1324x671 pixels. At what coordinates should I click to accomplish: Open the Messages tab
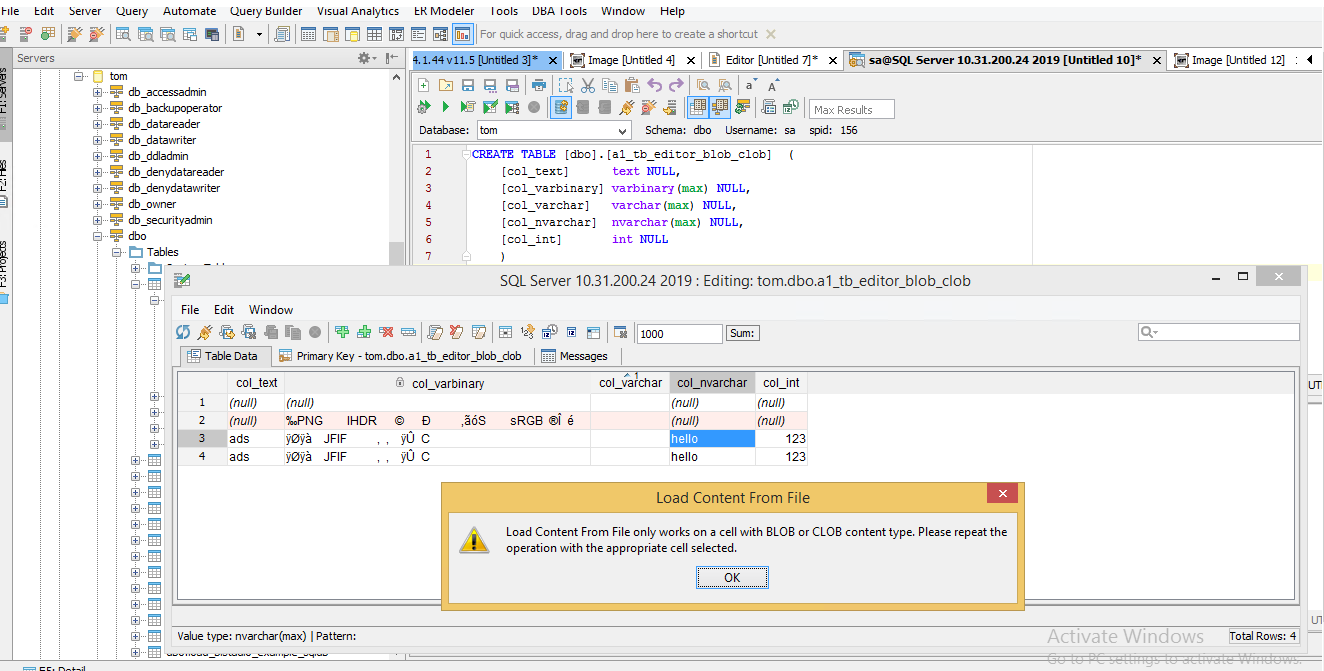(575, 356)
